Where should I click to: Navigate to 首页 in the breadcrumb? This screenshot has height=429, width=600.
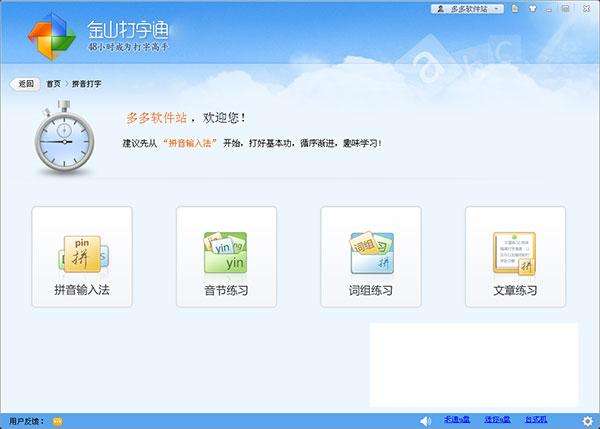tap(54, 84)
